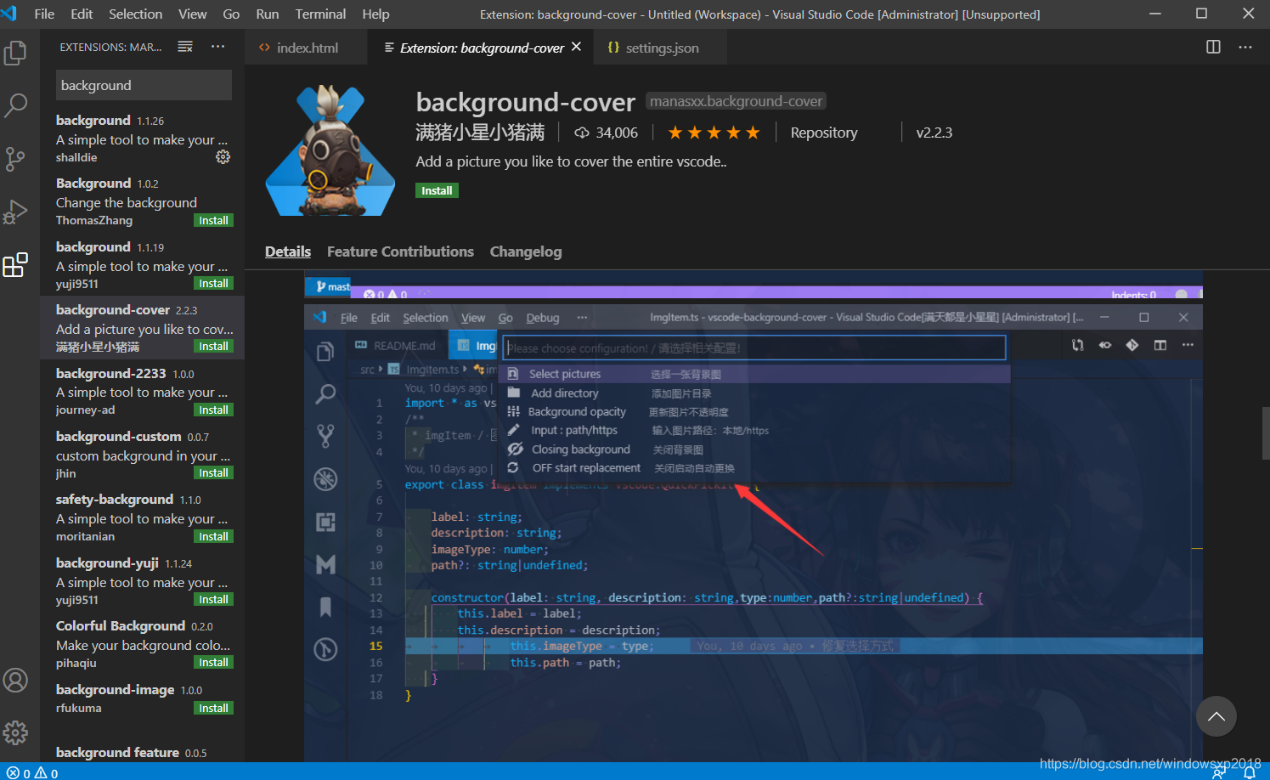Select background-custom extension entry
The image size is (1270, 780).
(x=142, y=454)
